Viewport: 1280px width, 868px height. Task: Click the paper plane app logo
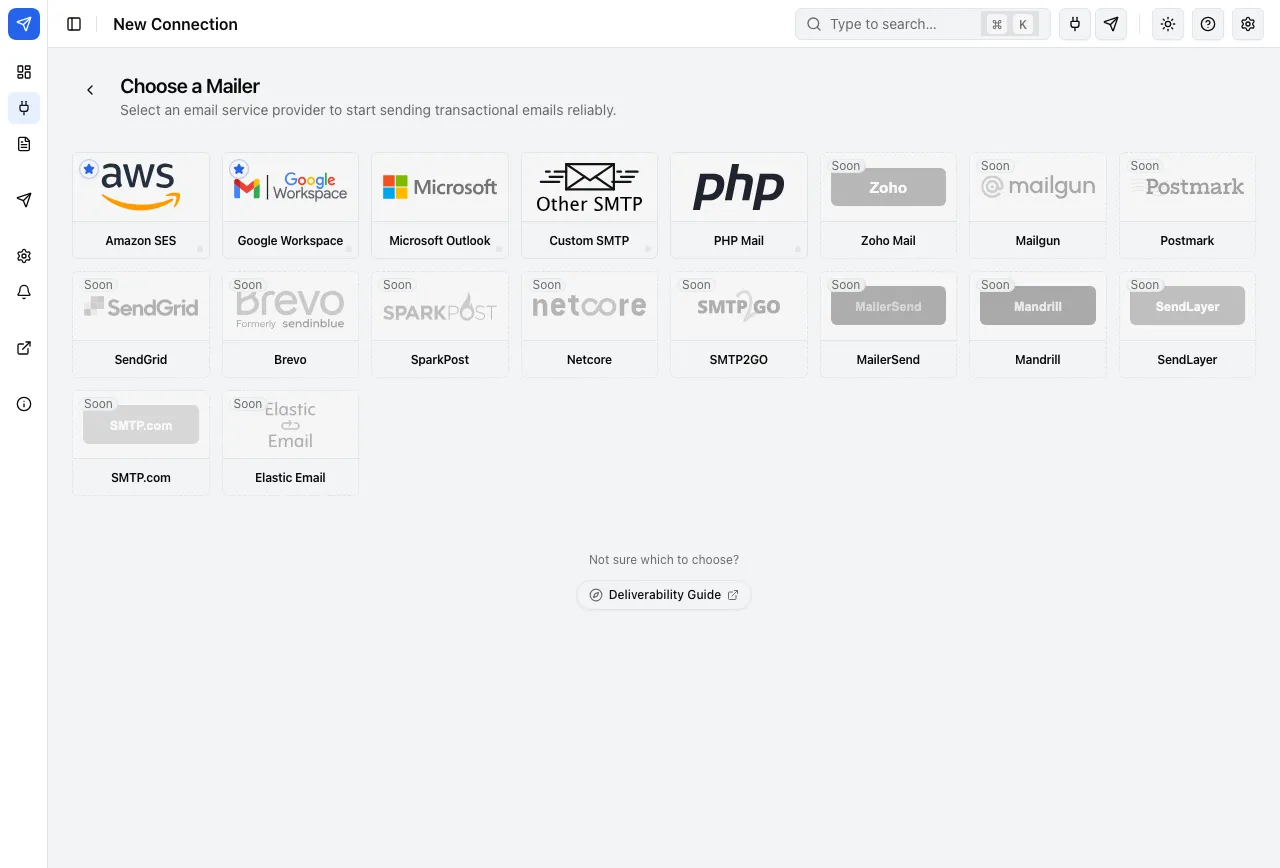24,24
